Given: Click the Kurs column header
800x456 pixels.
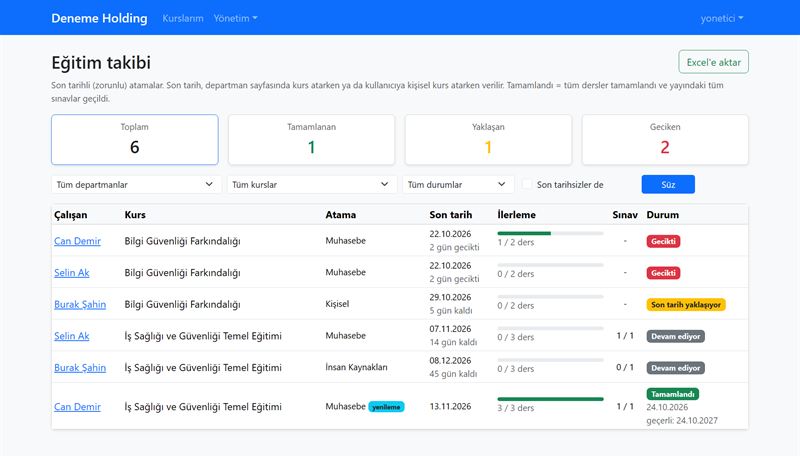Looking at the screenshot, I should click(x=135, y=215).
